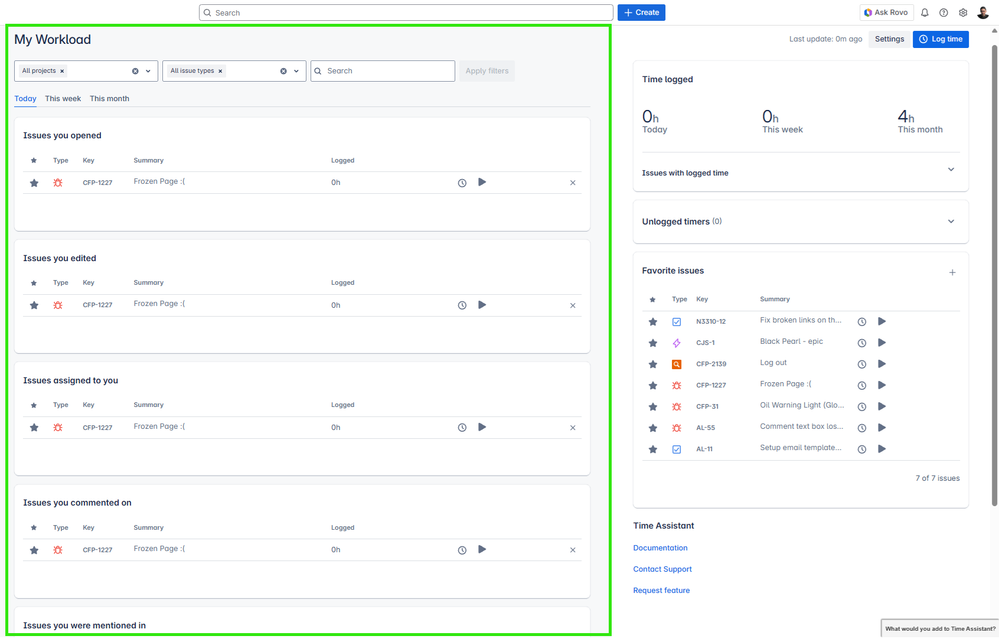Click clock icon for Log out CFP-2139

pos(862,364)
